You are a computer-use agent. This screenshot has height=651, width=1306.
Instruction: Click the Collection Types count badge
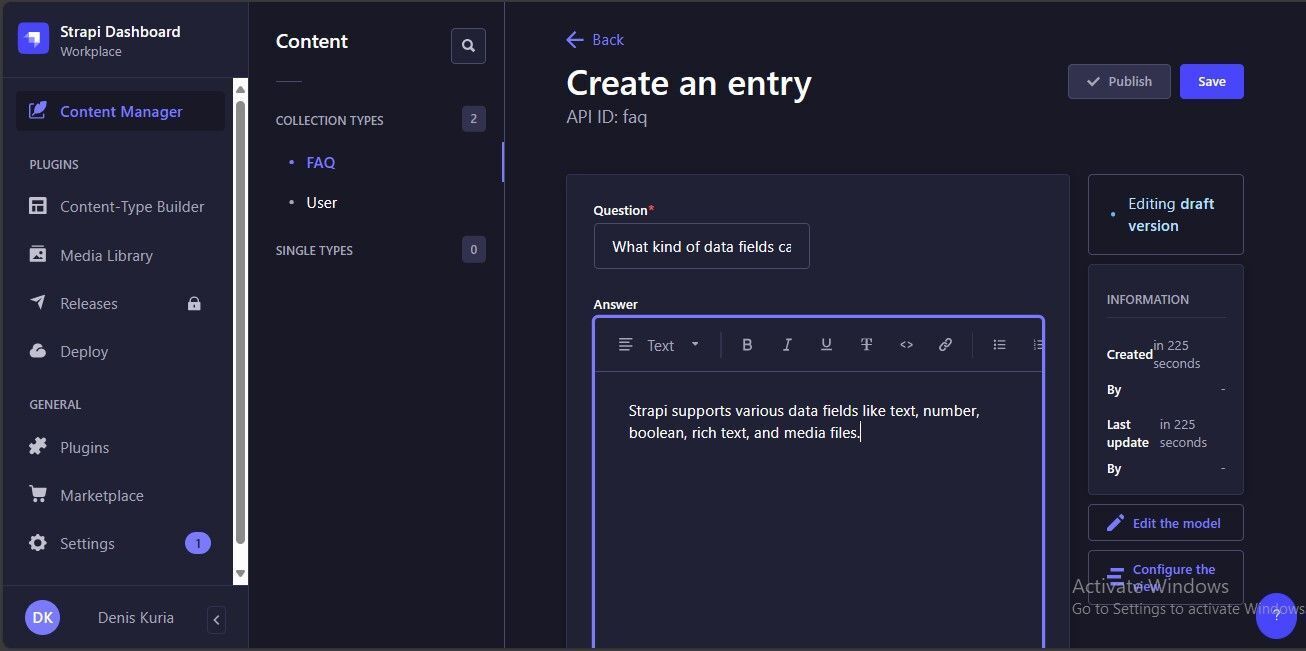474,119
